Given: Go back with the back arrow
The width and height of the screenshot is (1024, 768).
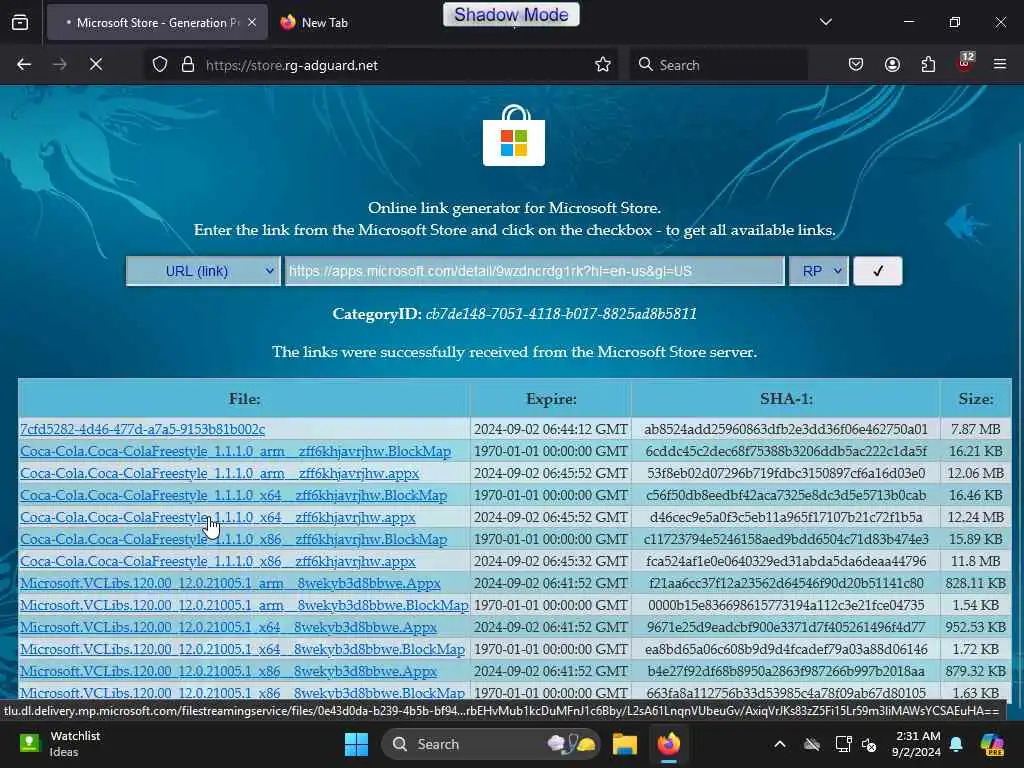Looking at the screenshot, I should tap(24, 65).
